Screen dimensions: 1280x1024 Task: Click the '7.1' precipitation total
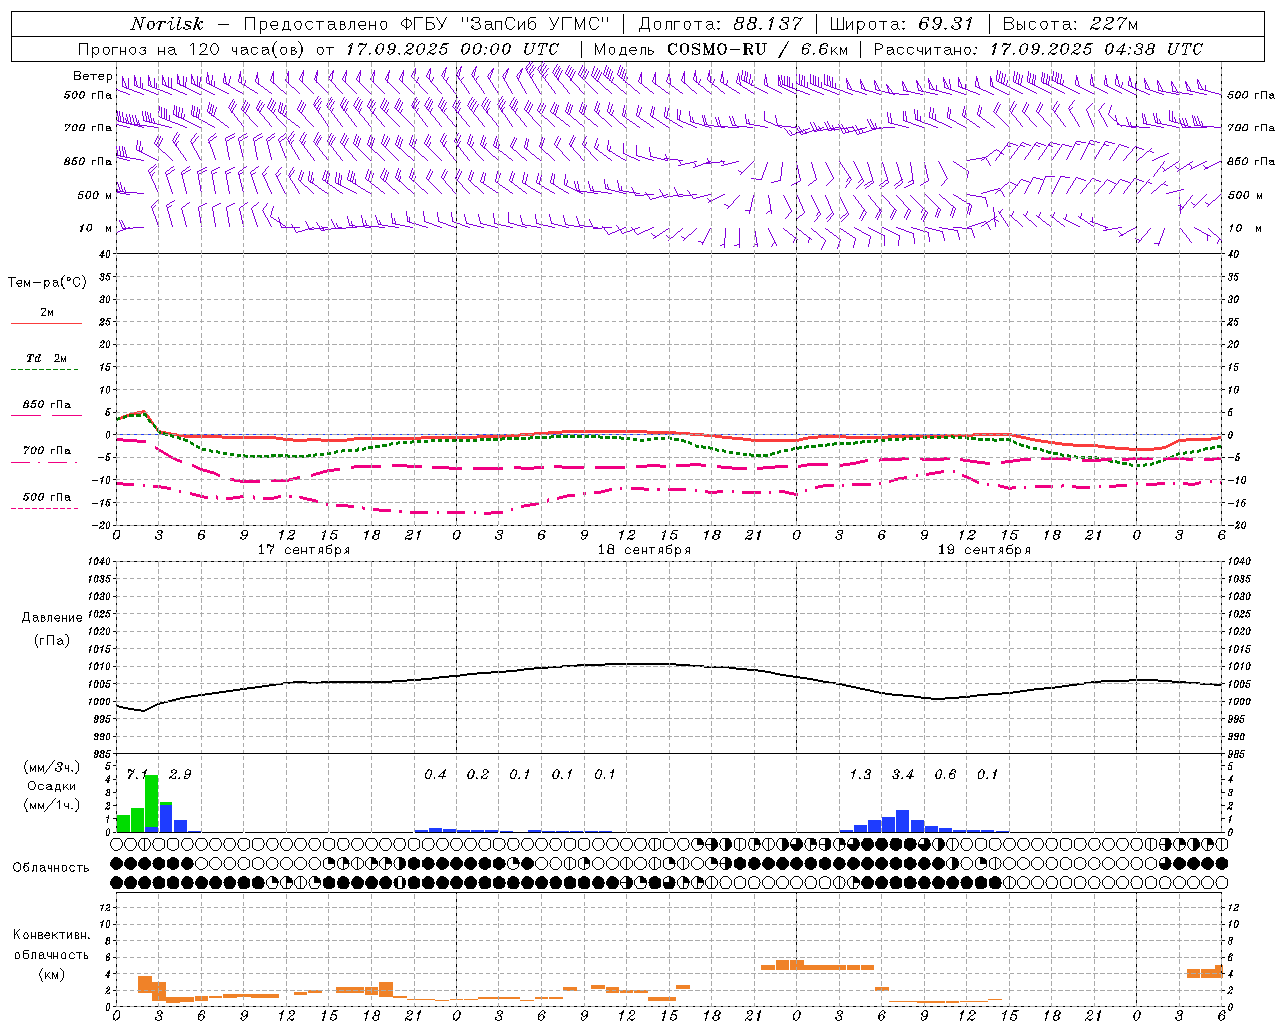click(137, 775)
